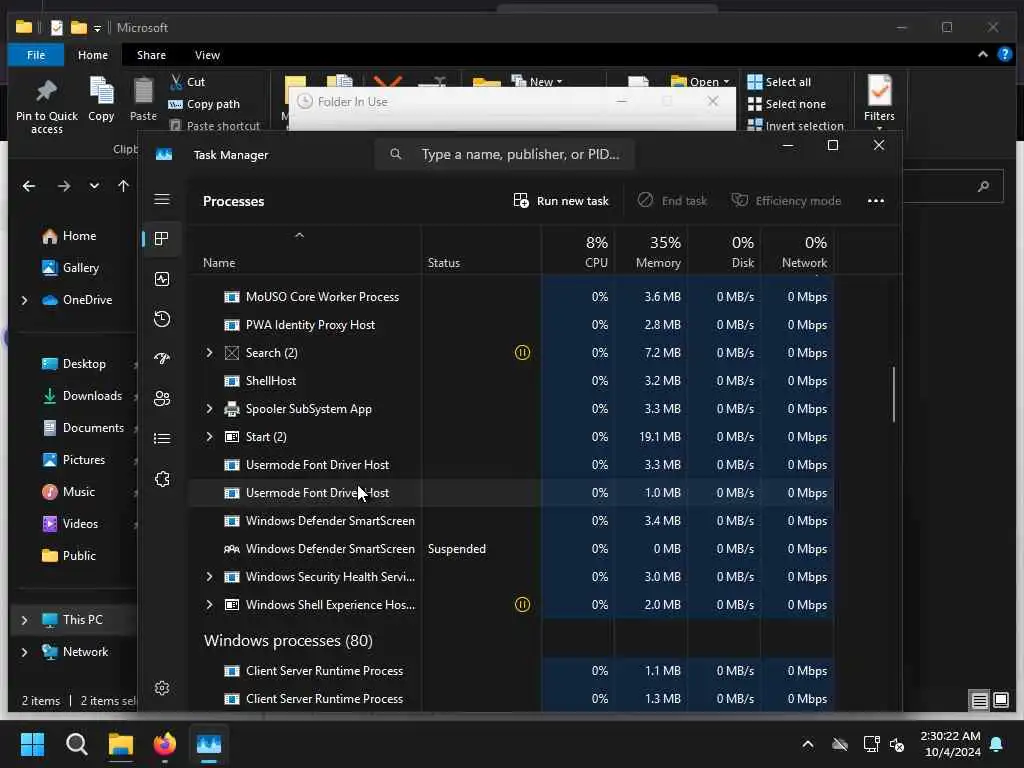Expand the Search (2) process group
Viewport: 1024px width, 768px height.
pos(209,353)
